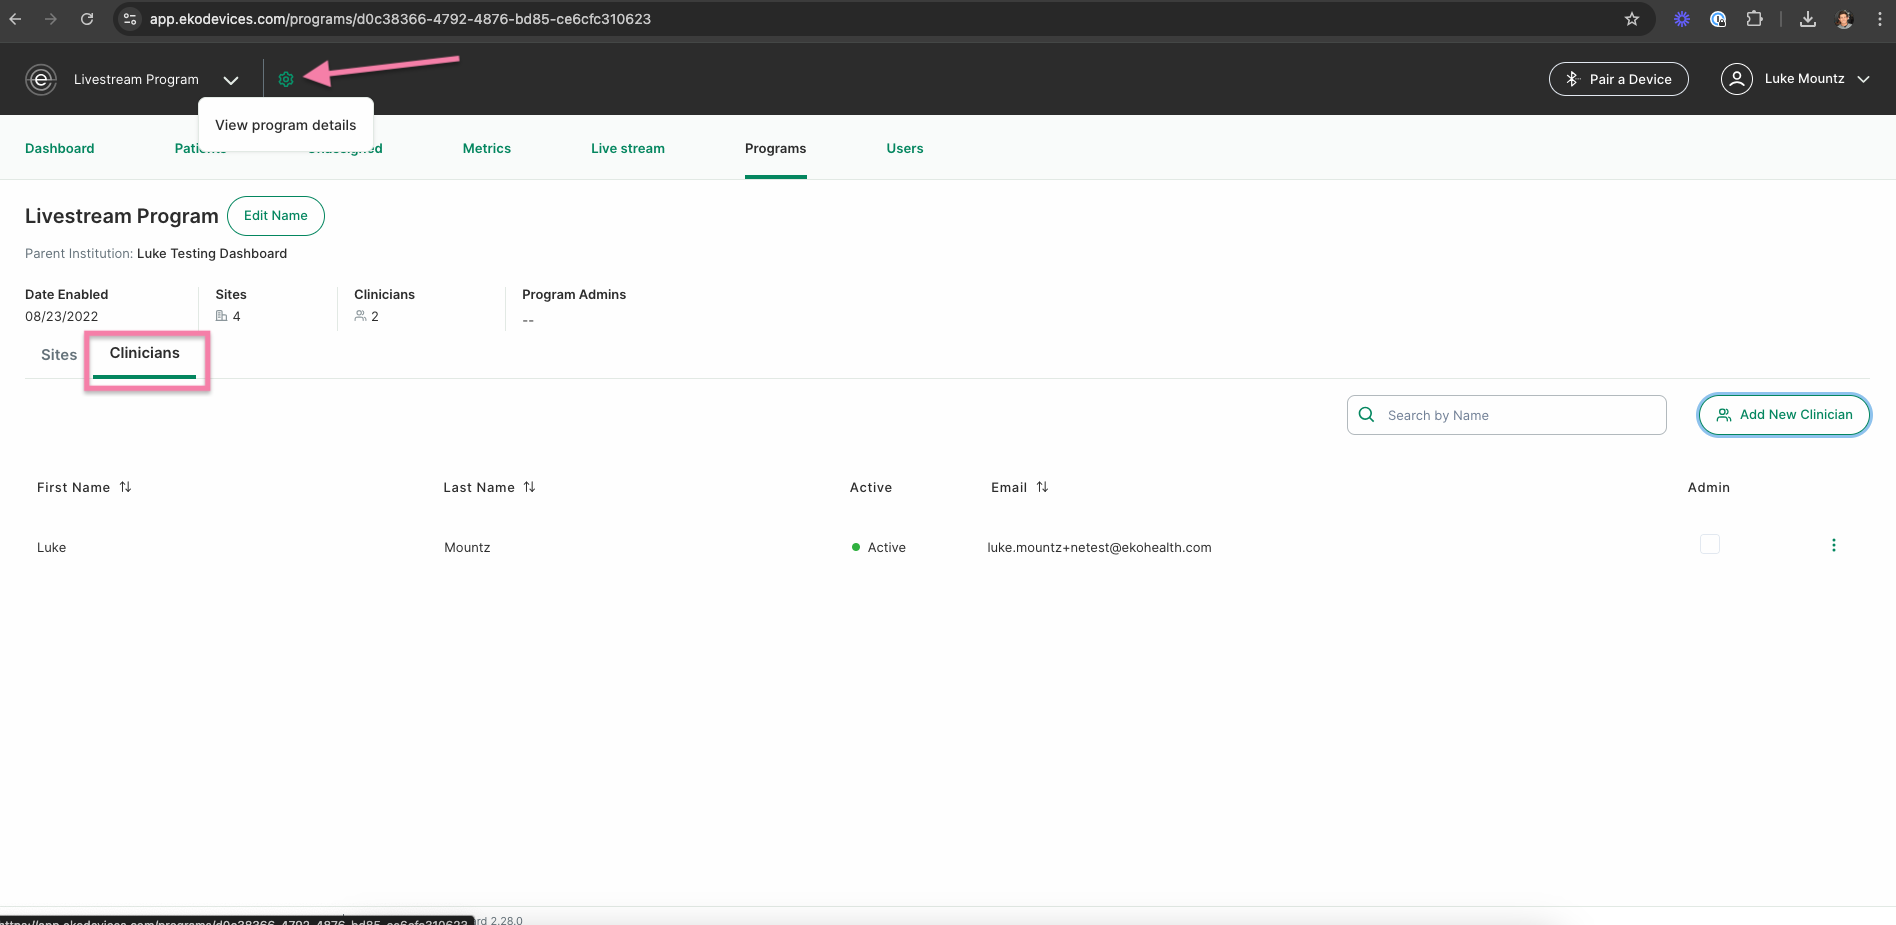The width and height of the screenshot is (1896, 925).
Task: Toggle Admin checkbox for Luke Mountz
Action: 1710,544
